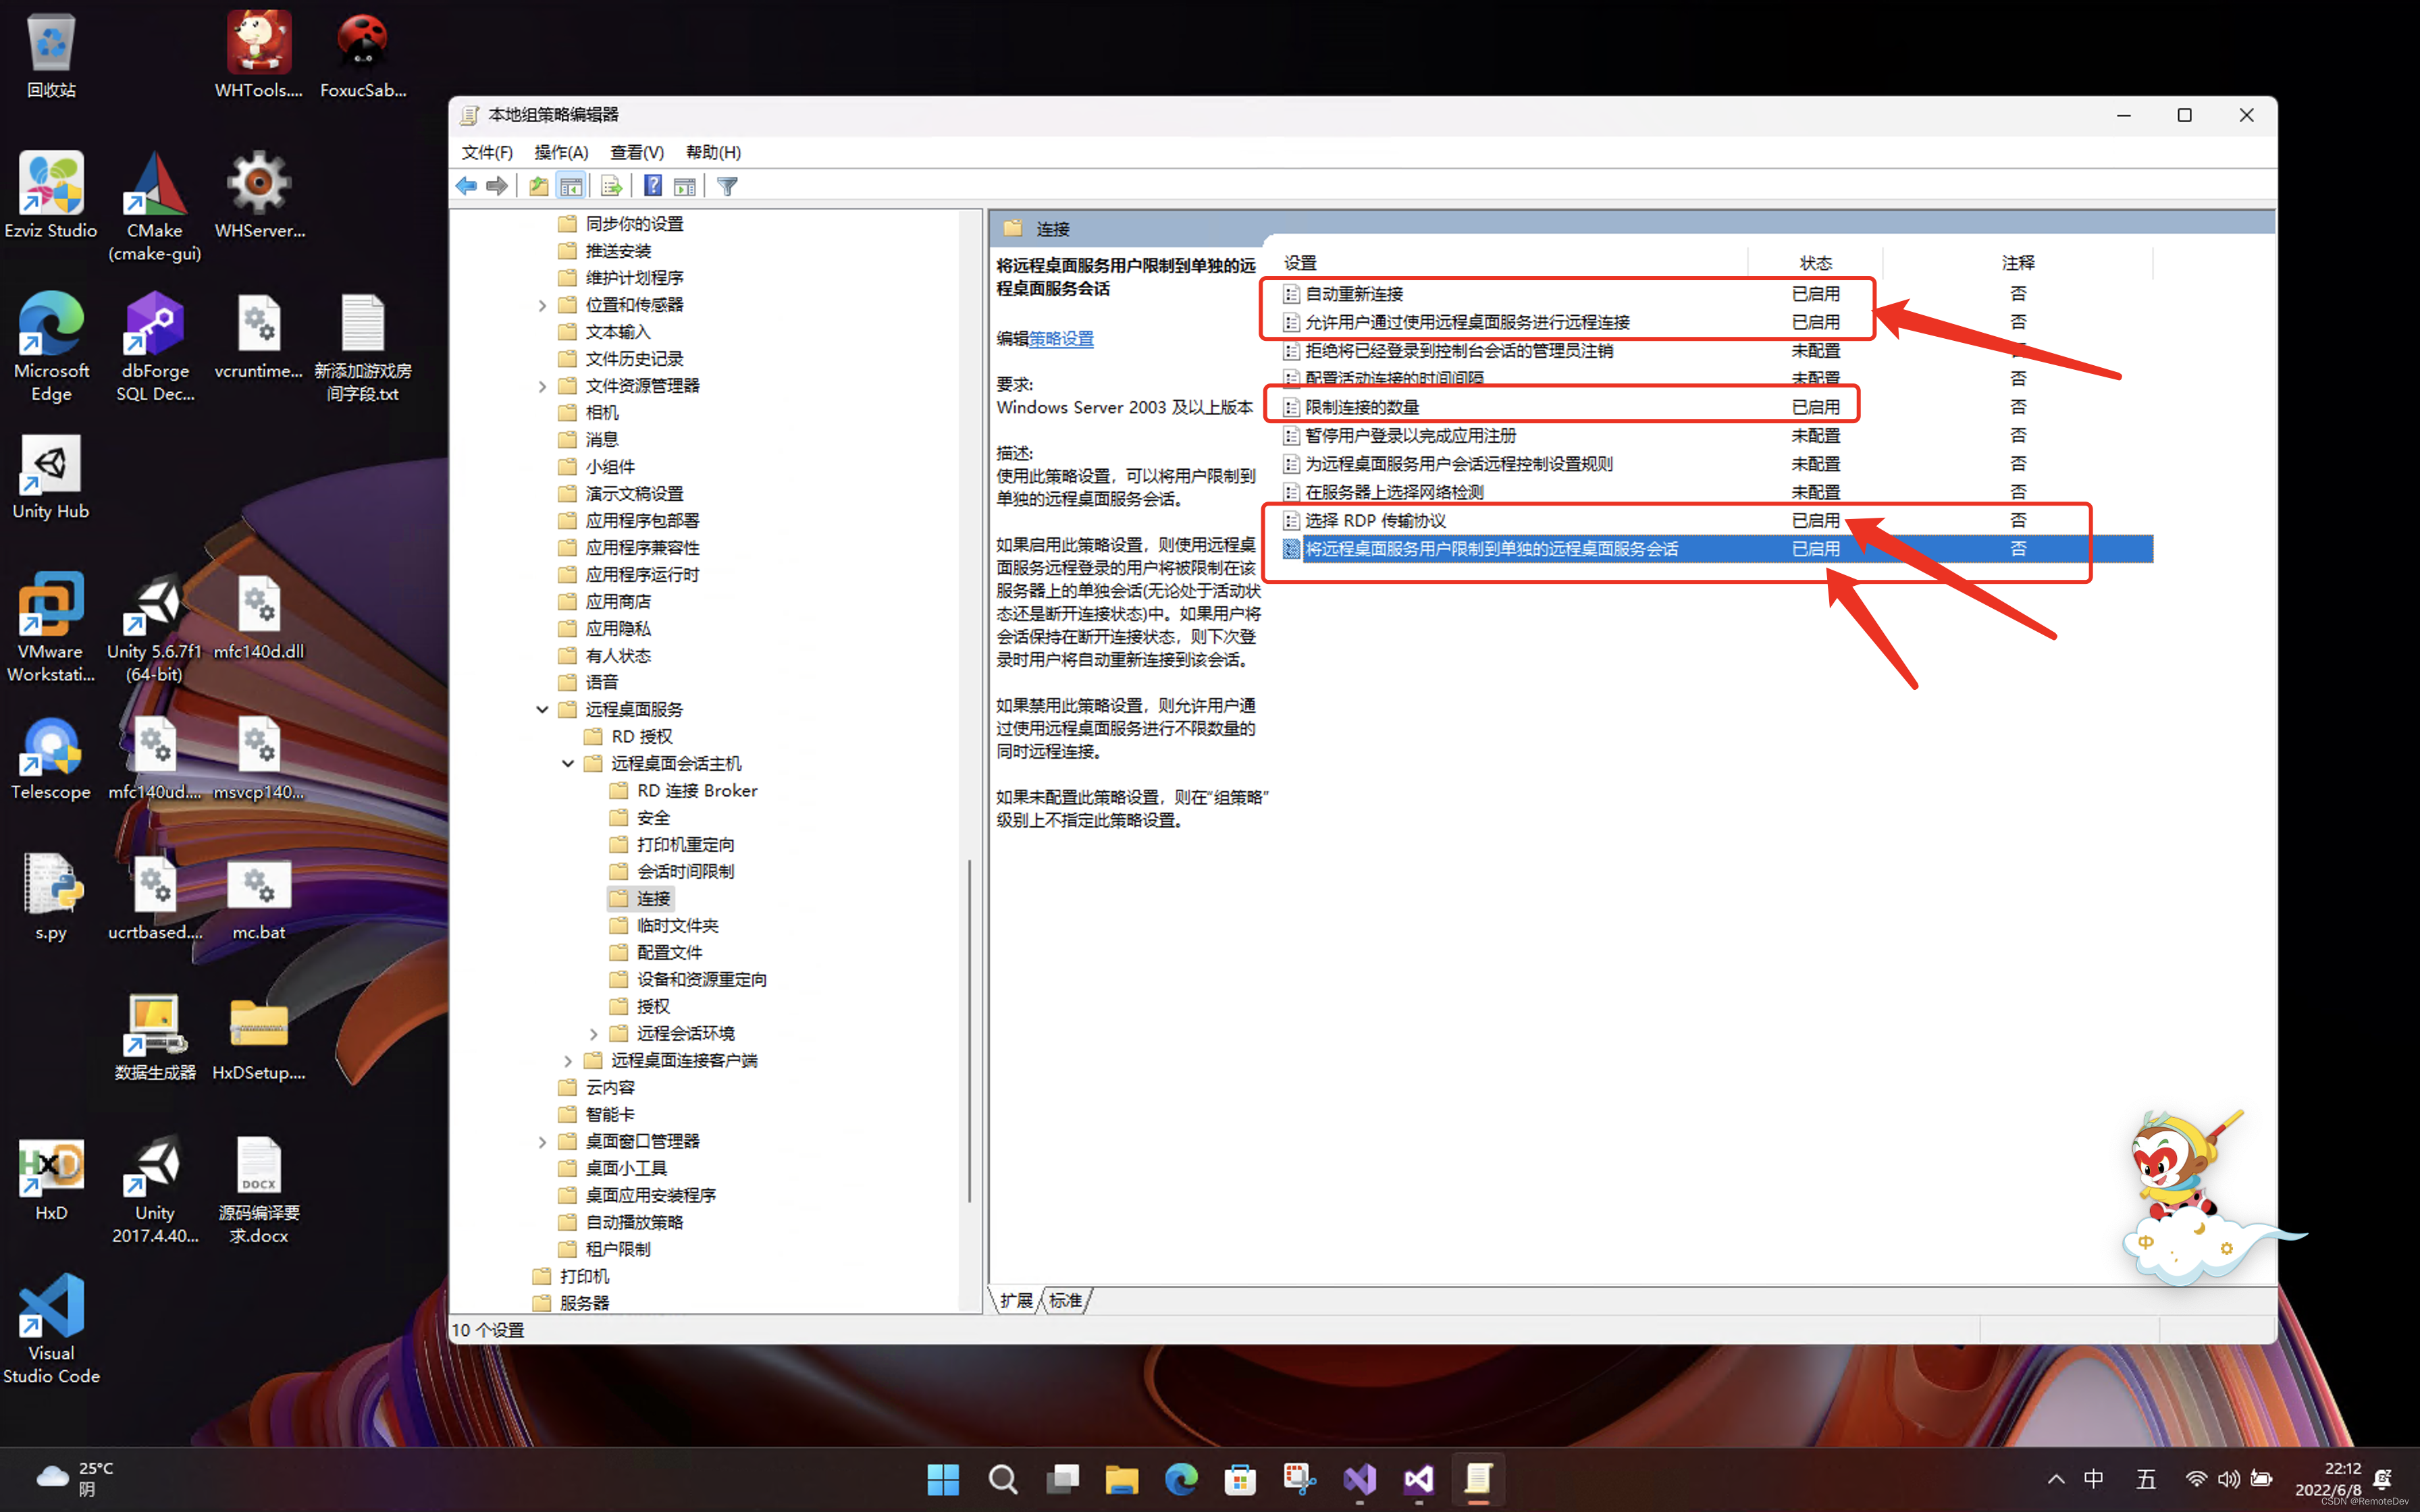
Task: Open the 操作(A) menu
Action: pos(561,152)
